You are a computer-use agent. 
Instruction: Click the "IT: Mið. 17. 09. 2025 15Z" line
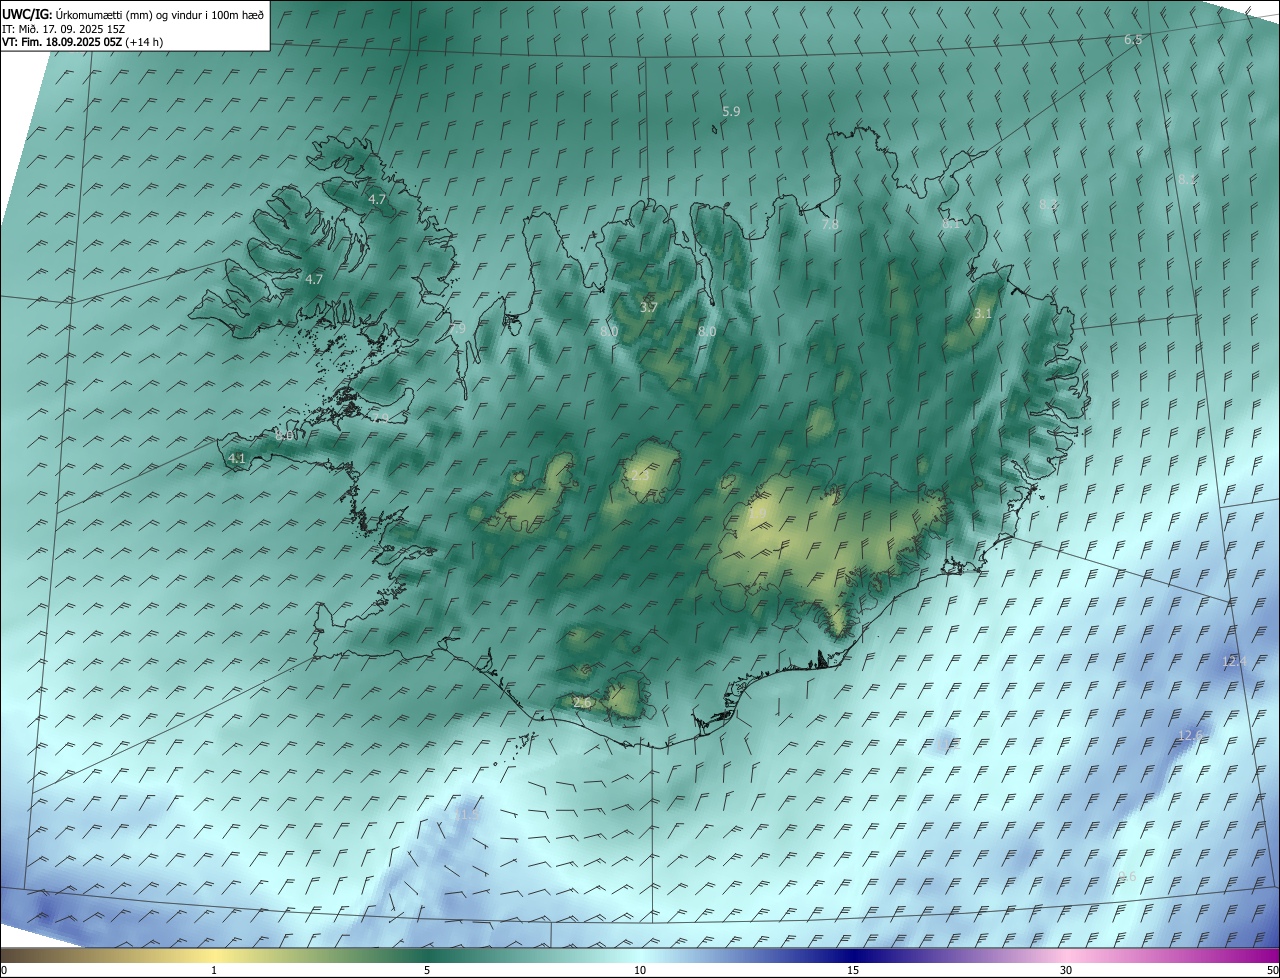click(x=62, y=29)
